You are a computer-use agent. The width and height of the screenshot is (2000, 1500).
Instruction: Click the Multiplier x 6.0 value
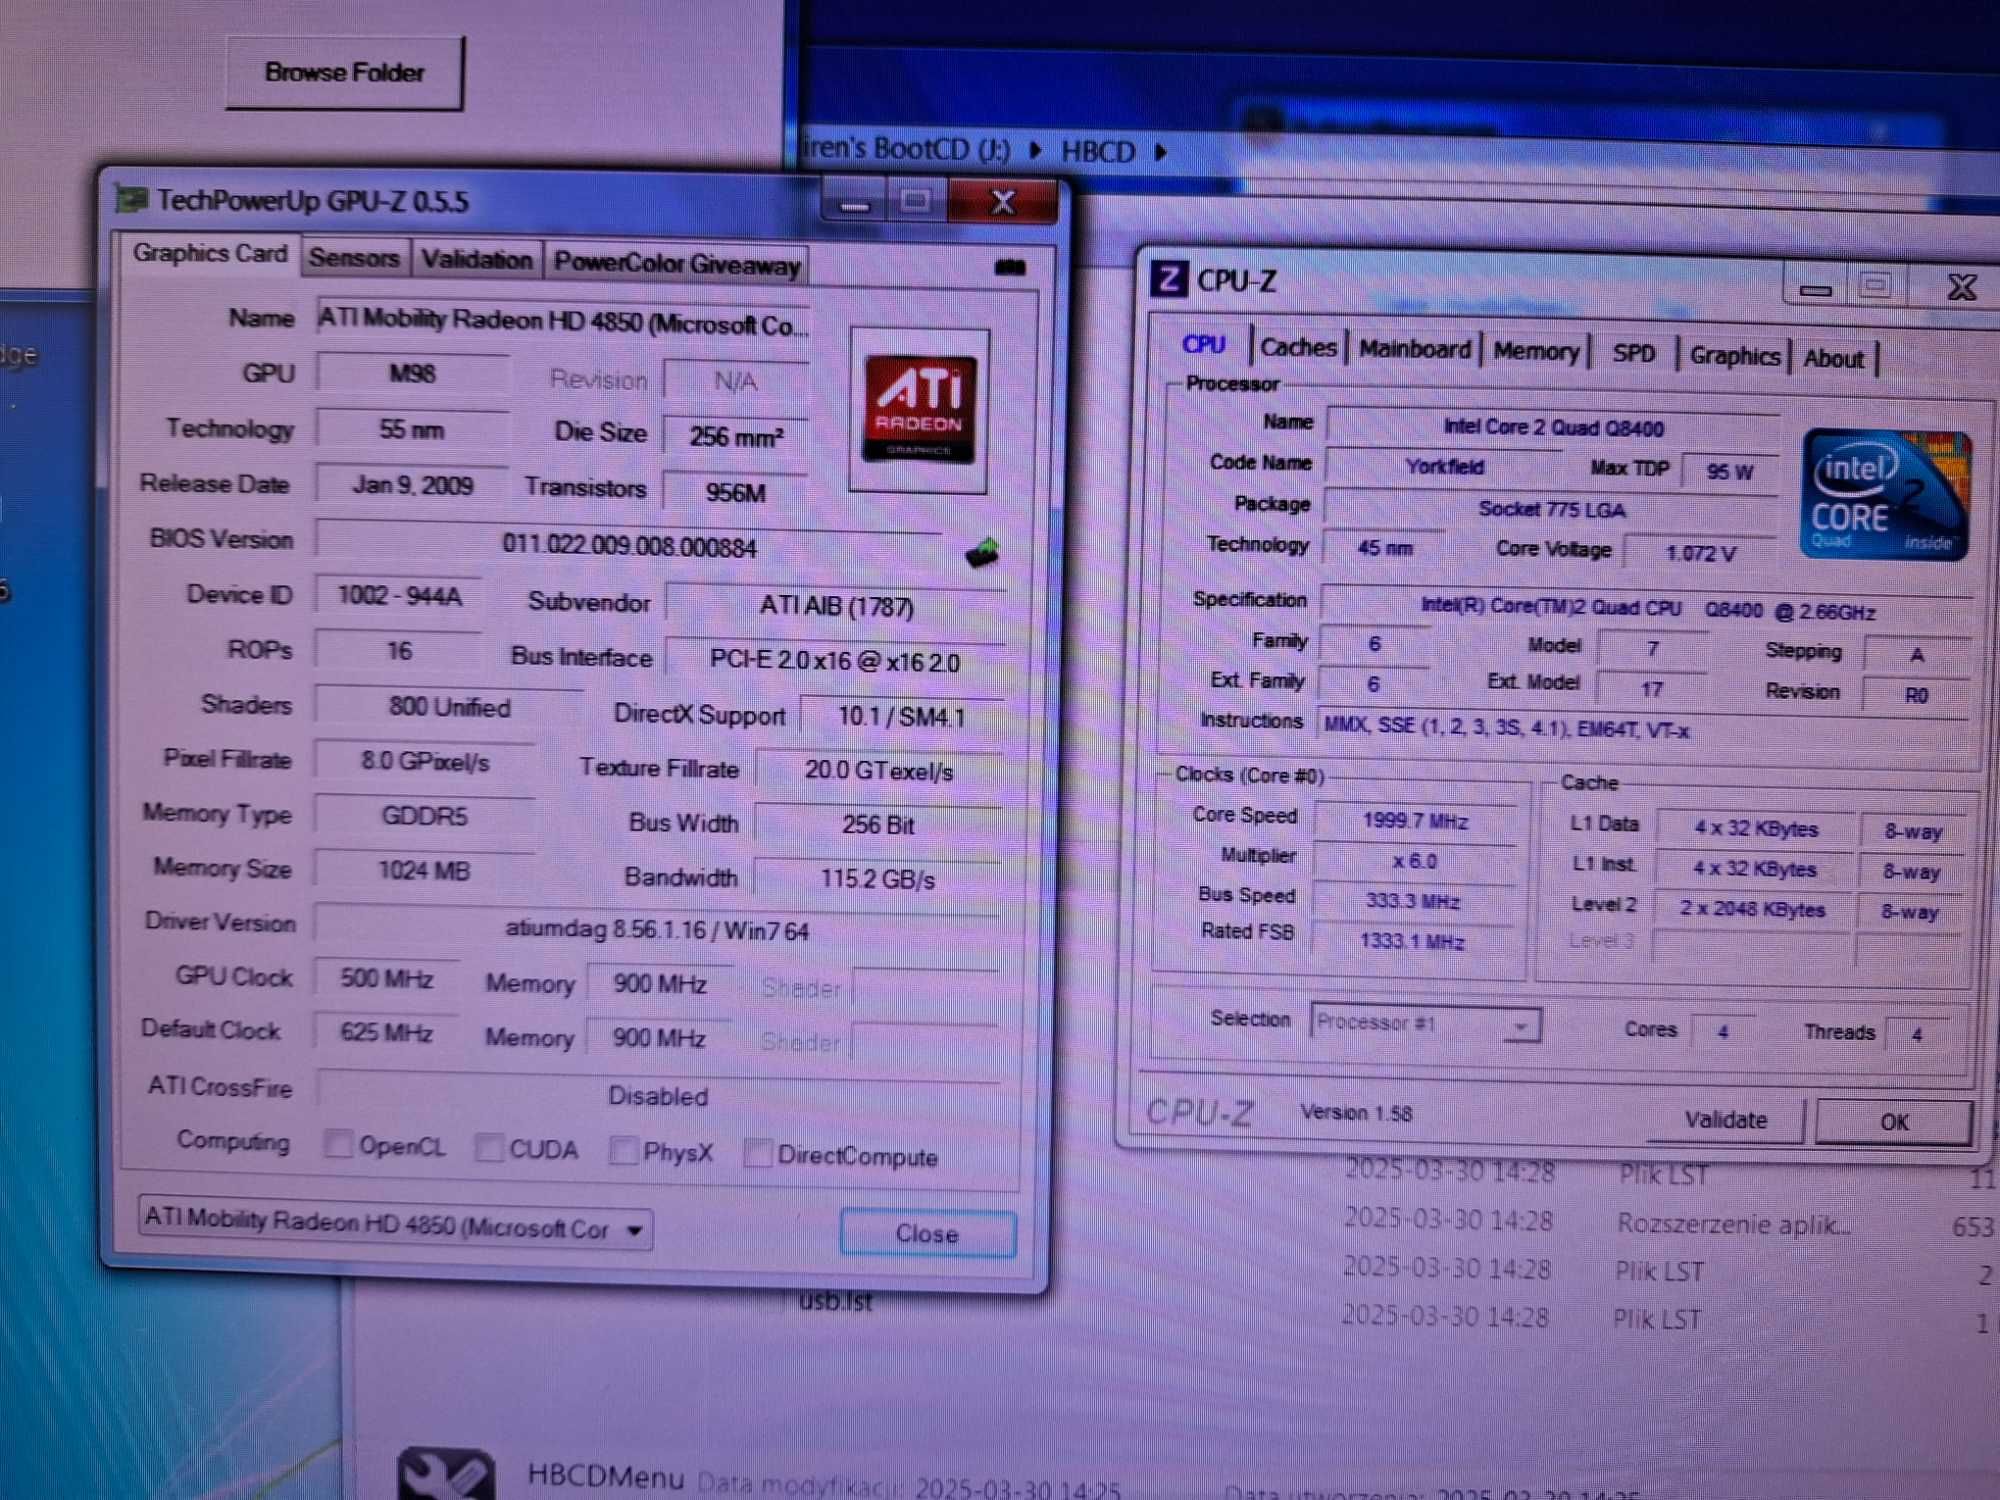[1414, 860]
